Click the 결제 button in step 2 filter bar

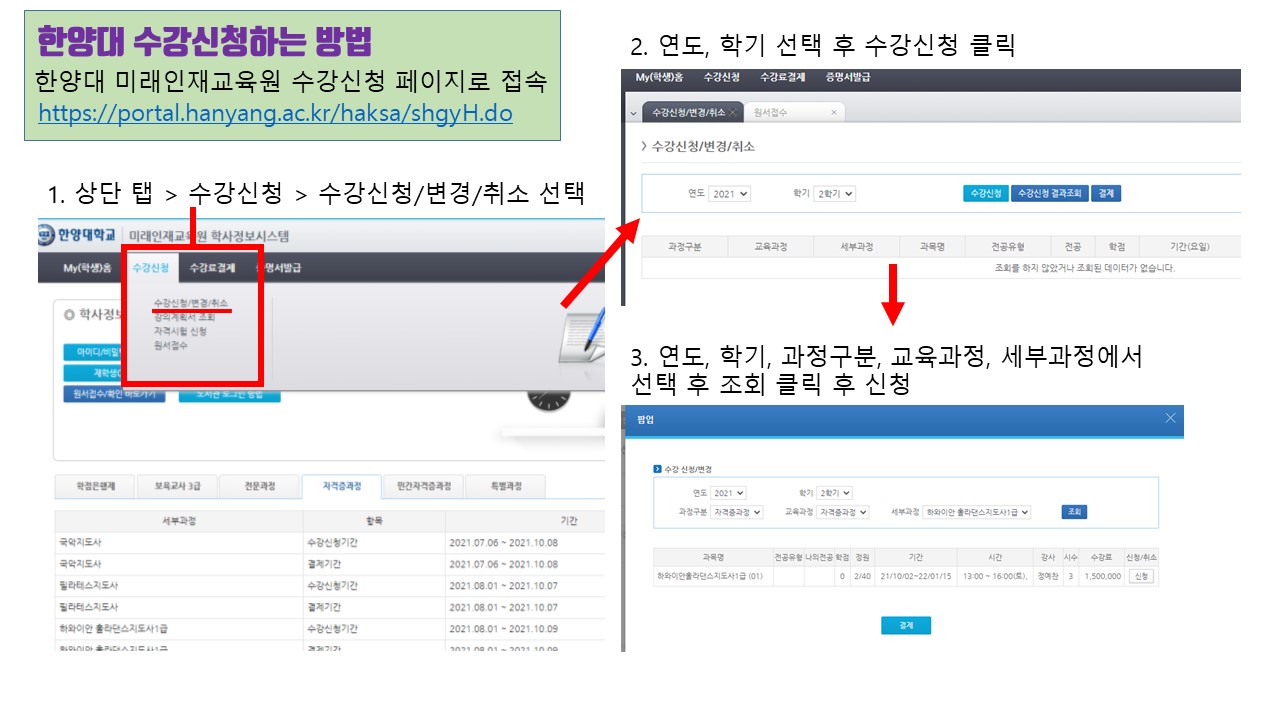[x=1105, y=194]
